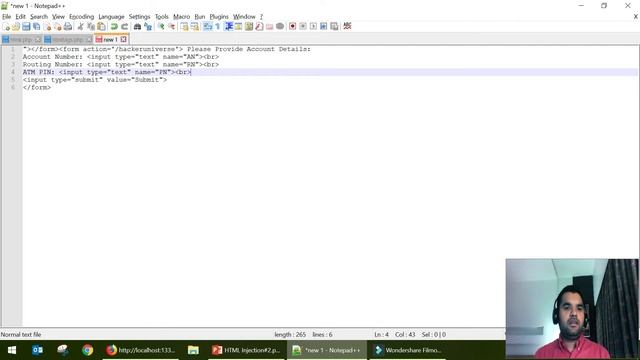640x360 pixels.
Task: Toggle synchronize horizontal scrolling icon
Action: click(x=195, y=27)
